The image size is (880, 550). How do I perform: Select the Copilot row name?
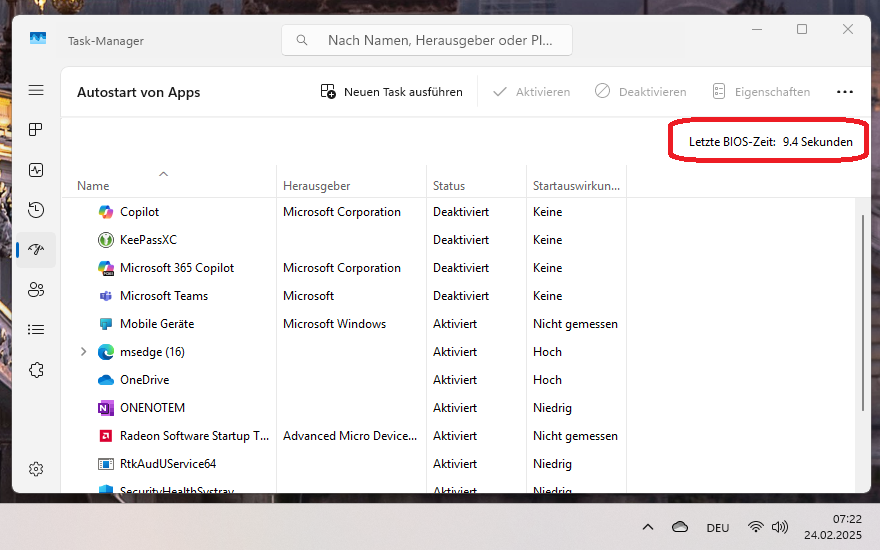pos(140,212)
